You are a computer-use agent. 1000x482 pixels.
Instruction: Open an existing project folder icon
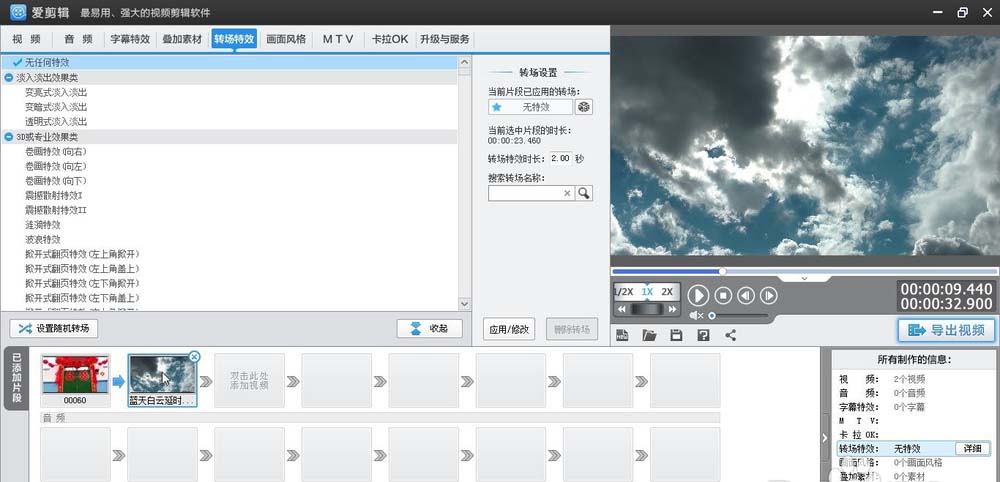649,335
